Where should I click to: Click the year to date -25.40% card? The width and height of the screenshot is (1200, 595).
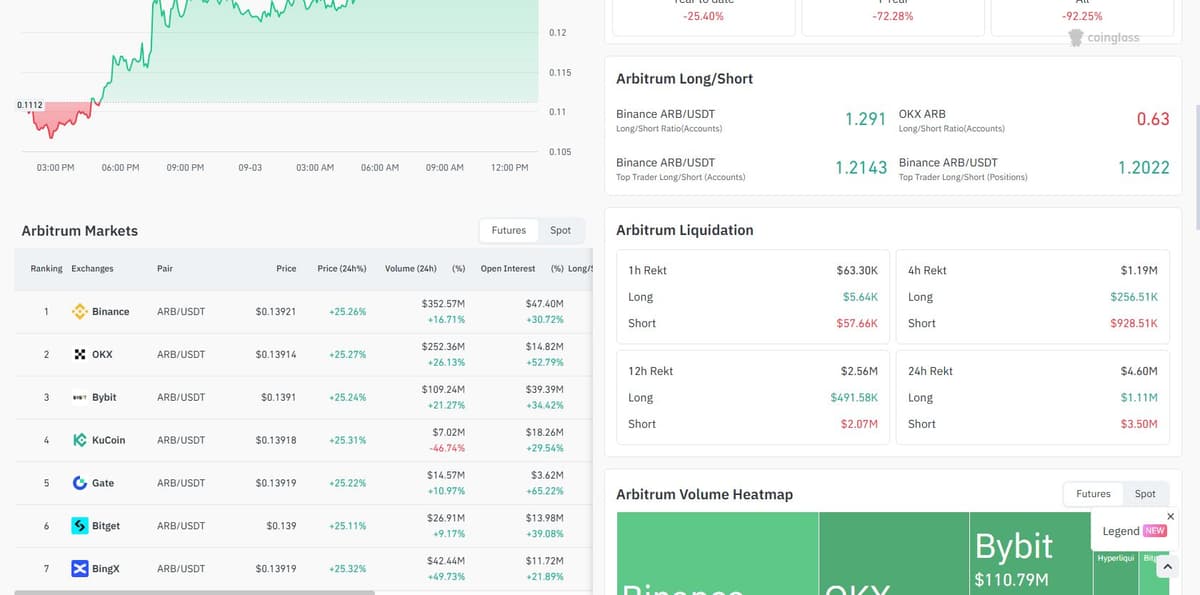click(704, 16)
